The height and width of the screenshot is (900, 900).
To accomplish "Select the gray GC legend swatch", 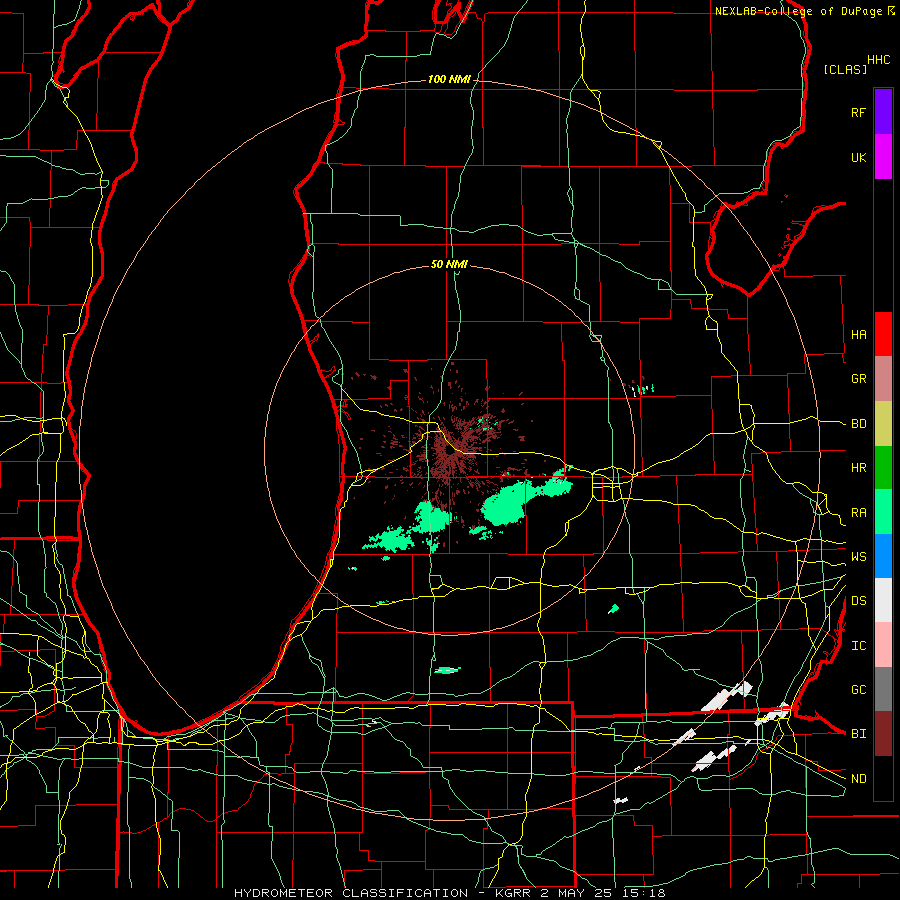I will pos(883,689).
